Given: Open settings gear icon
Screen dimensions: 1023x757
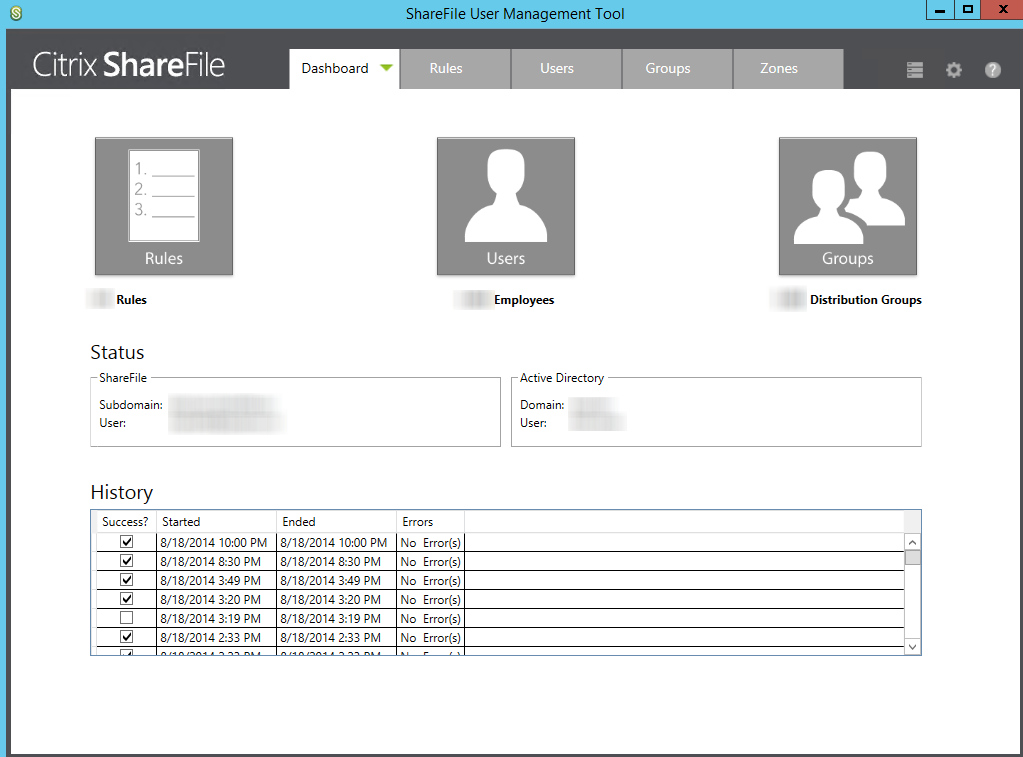Looking at the screenshot, I should [x=954, y=70].
